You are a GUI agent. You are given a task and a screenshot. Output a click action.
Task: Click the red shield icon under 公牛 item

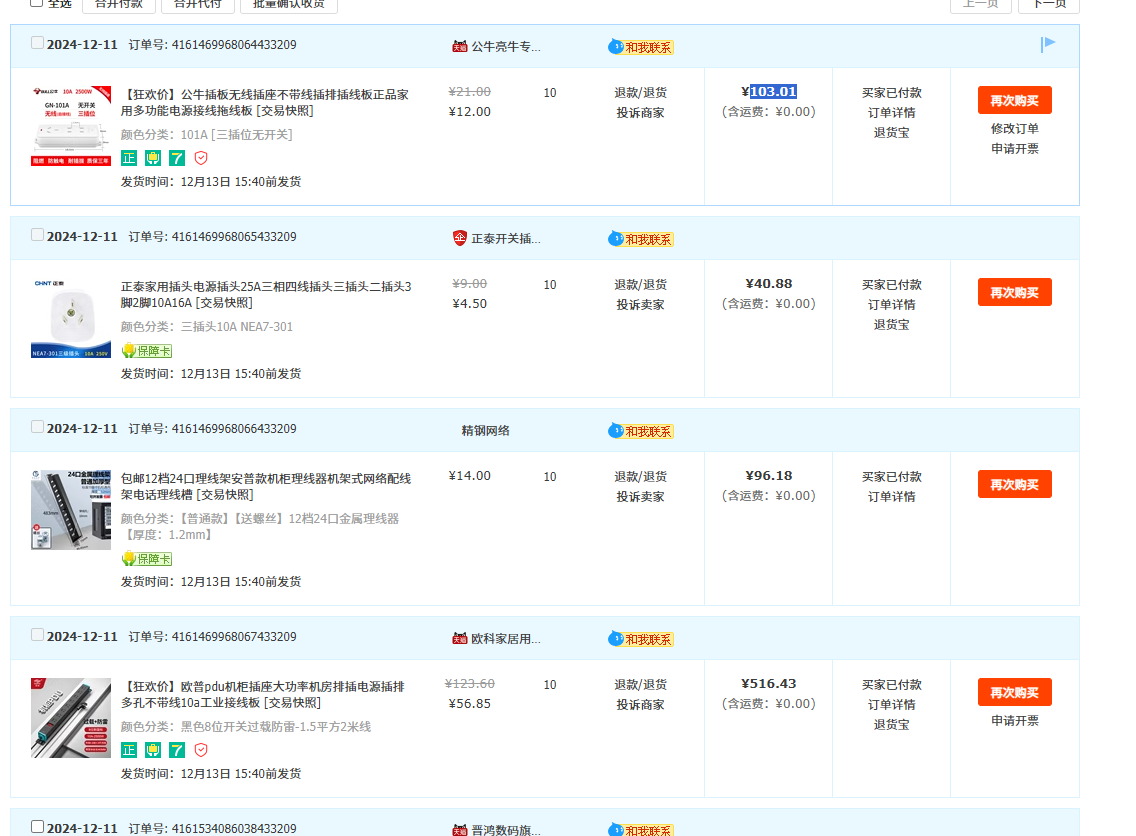click(201, 158)
